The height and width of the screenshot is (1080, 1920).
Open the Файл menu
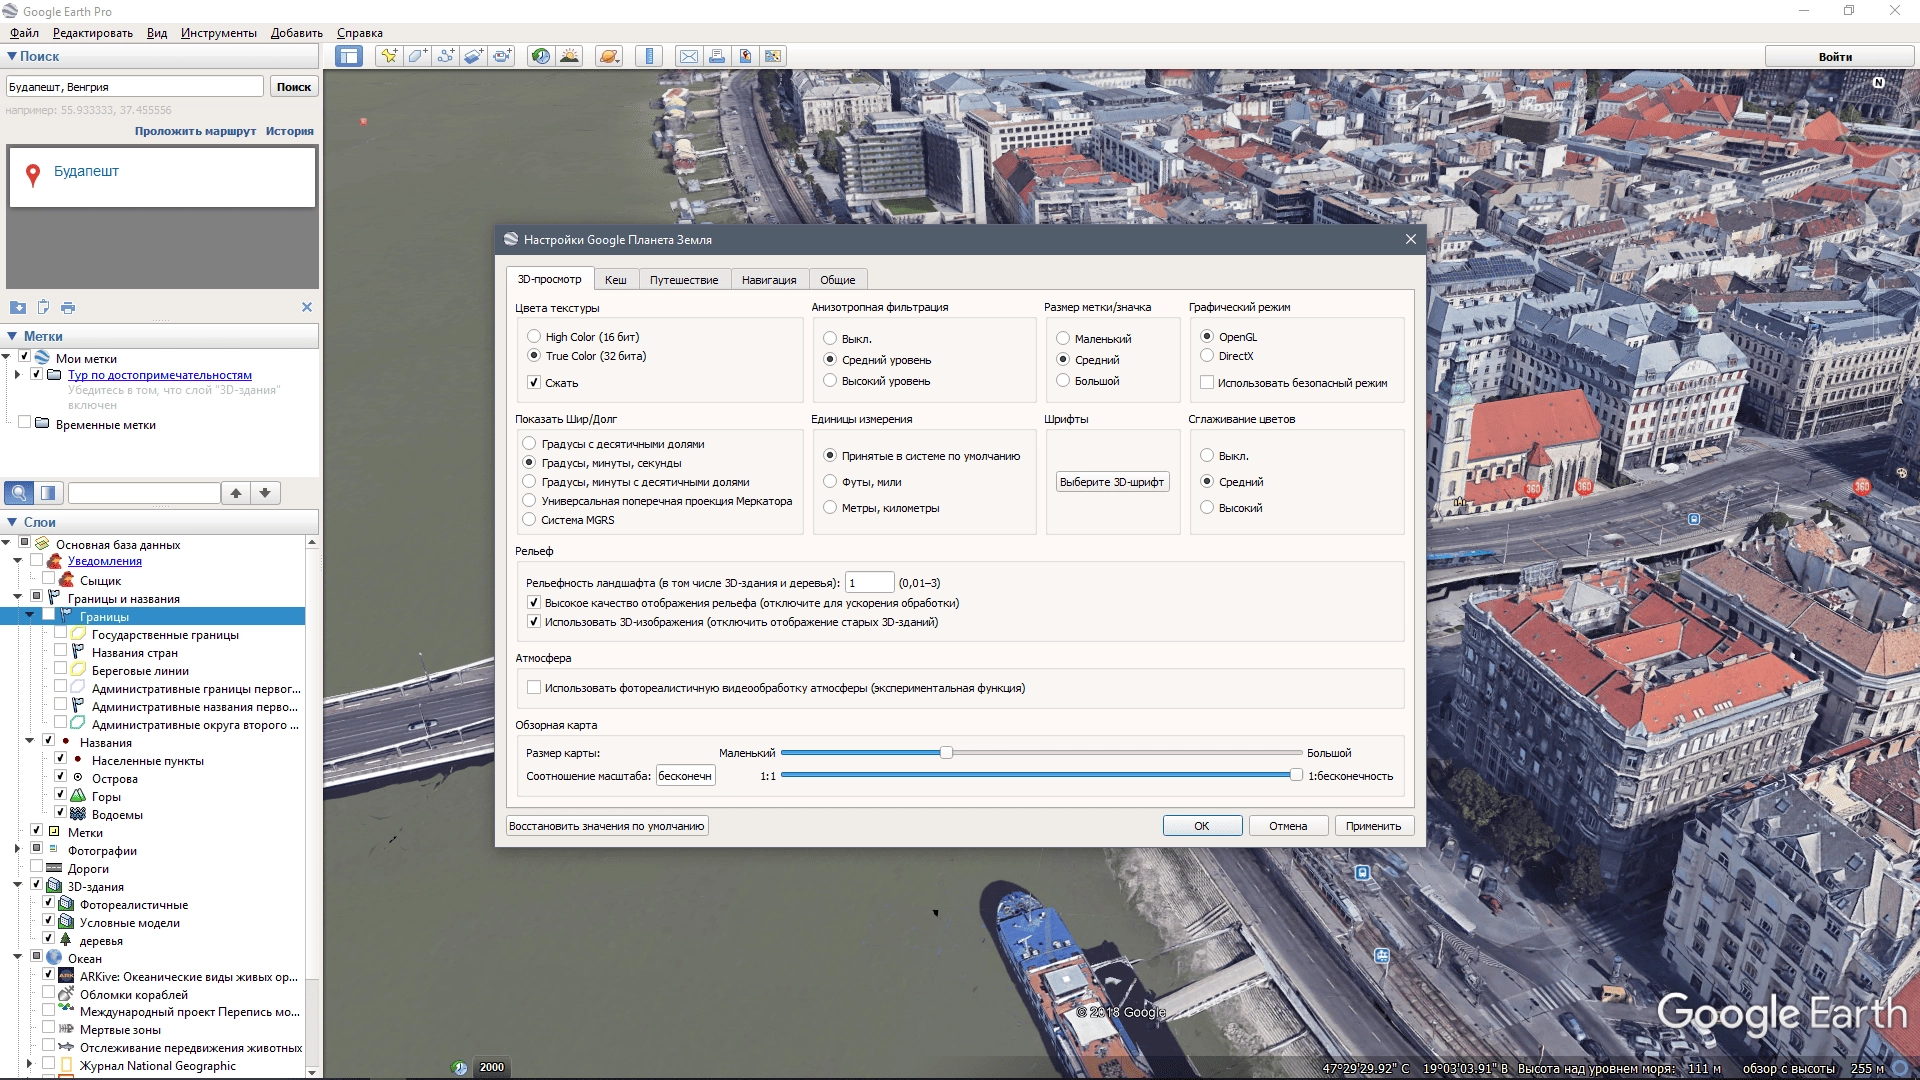[x=24, y=33]
